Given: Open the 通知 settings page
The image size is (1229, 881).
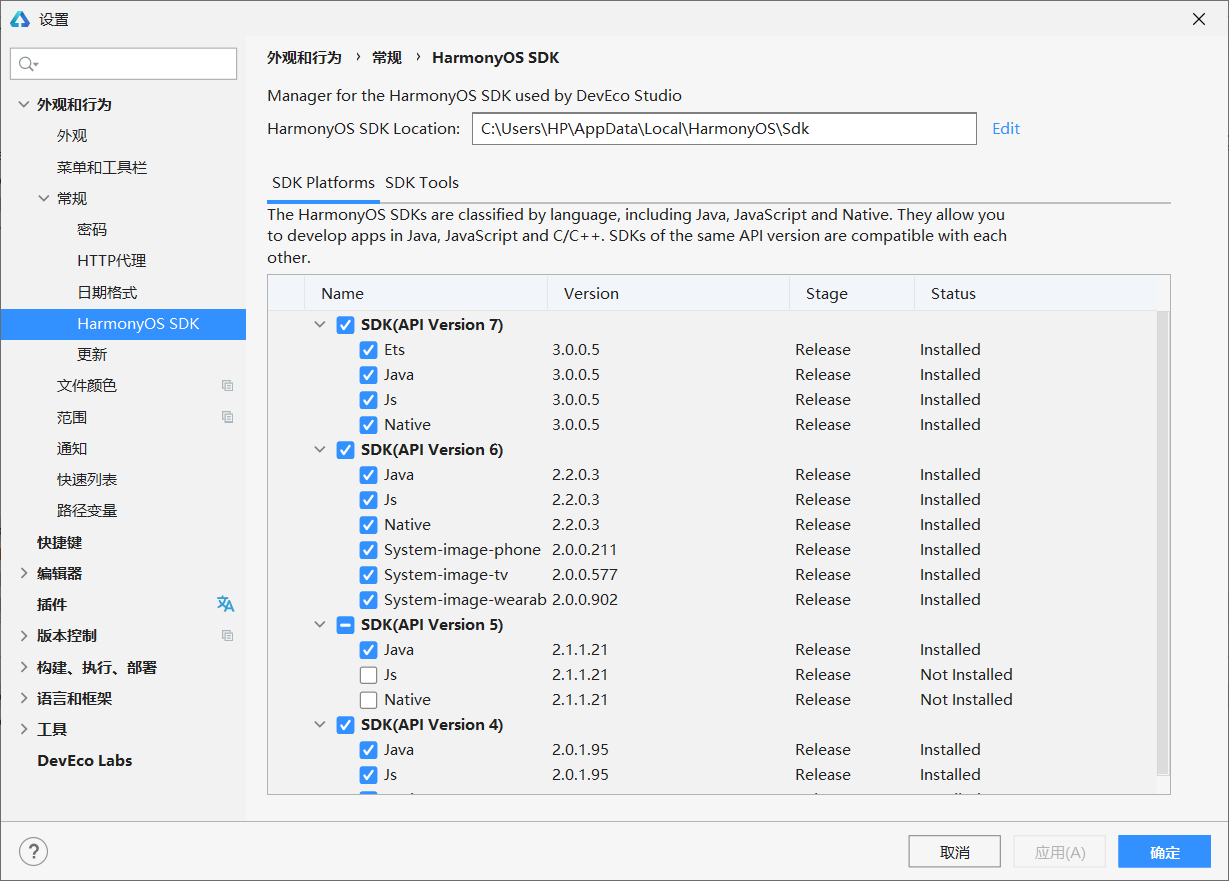Looking at the screenshot, I should pyautogui.click(x=72, y=448).
